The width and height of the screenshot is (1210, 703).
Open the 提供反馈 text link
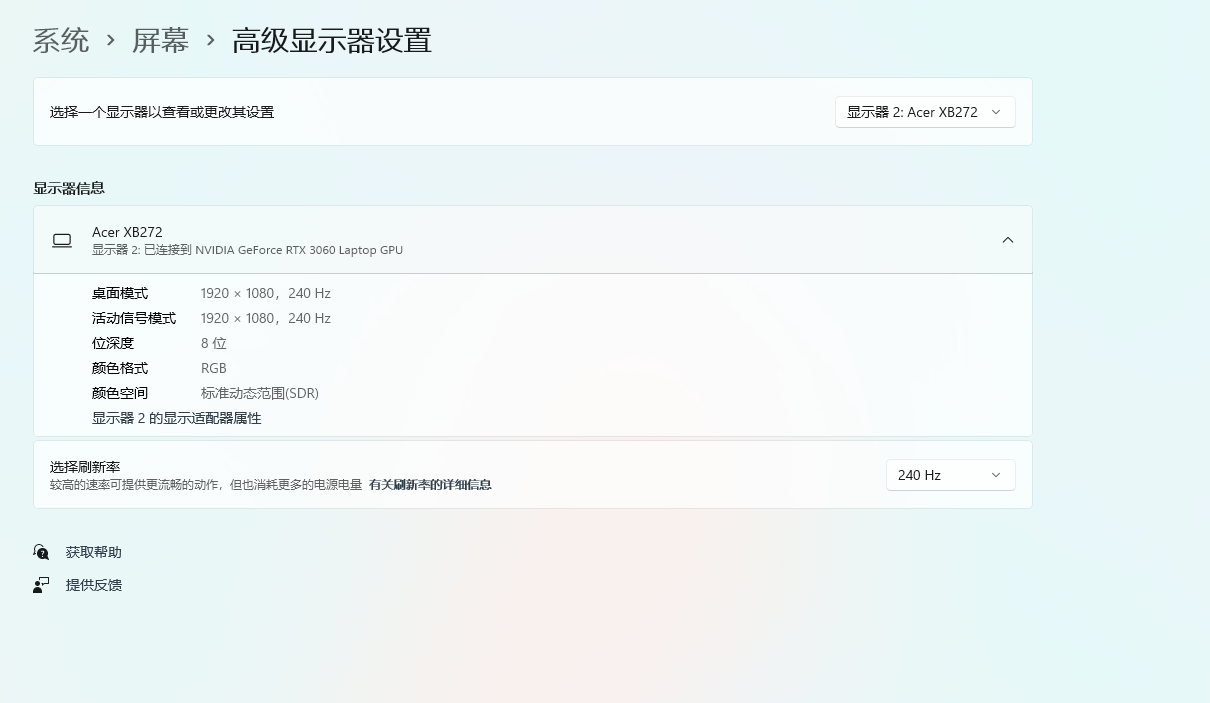point(94,585)
